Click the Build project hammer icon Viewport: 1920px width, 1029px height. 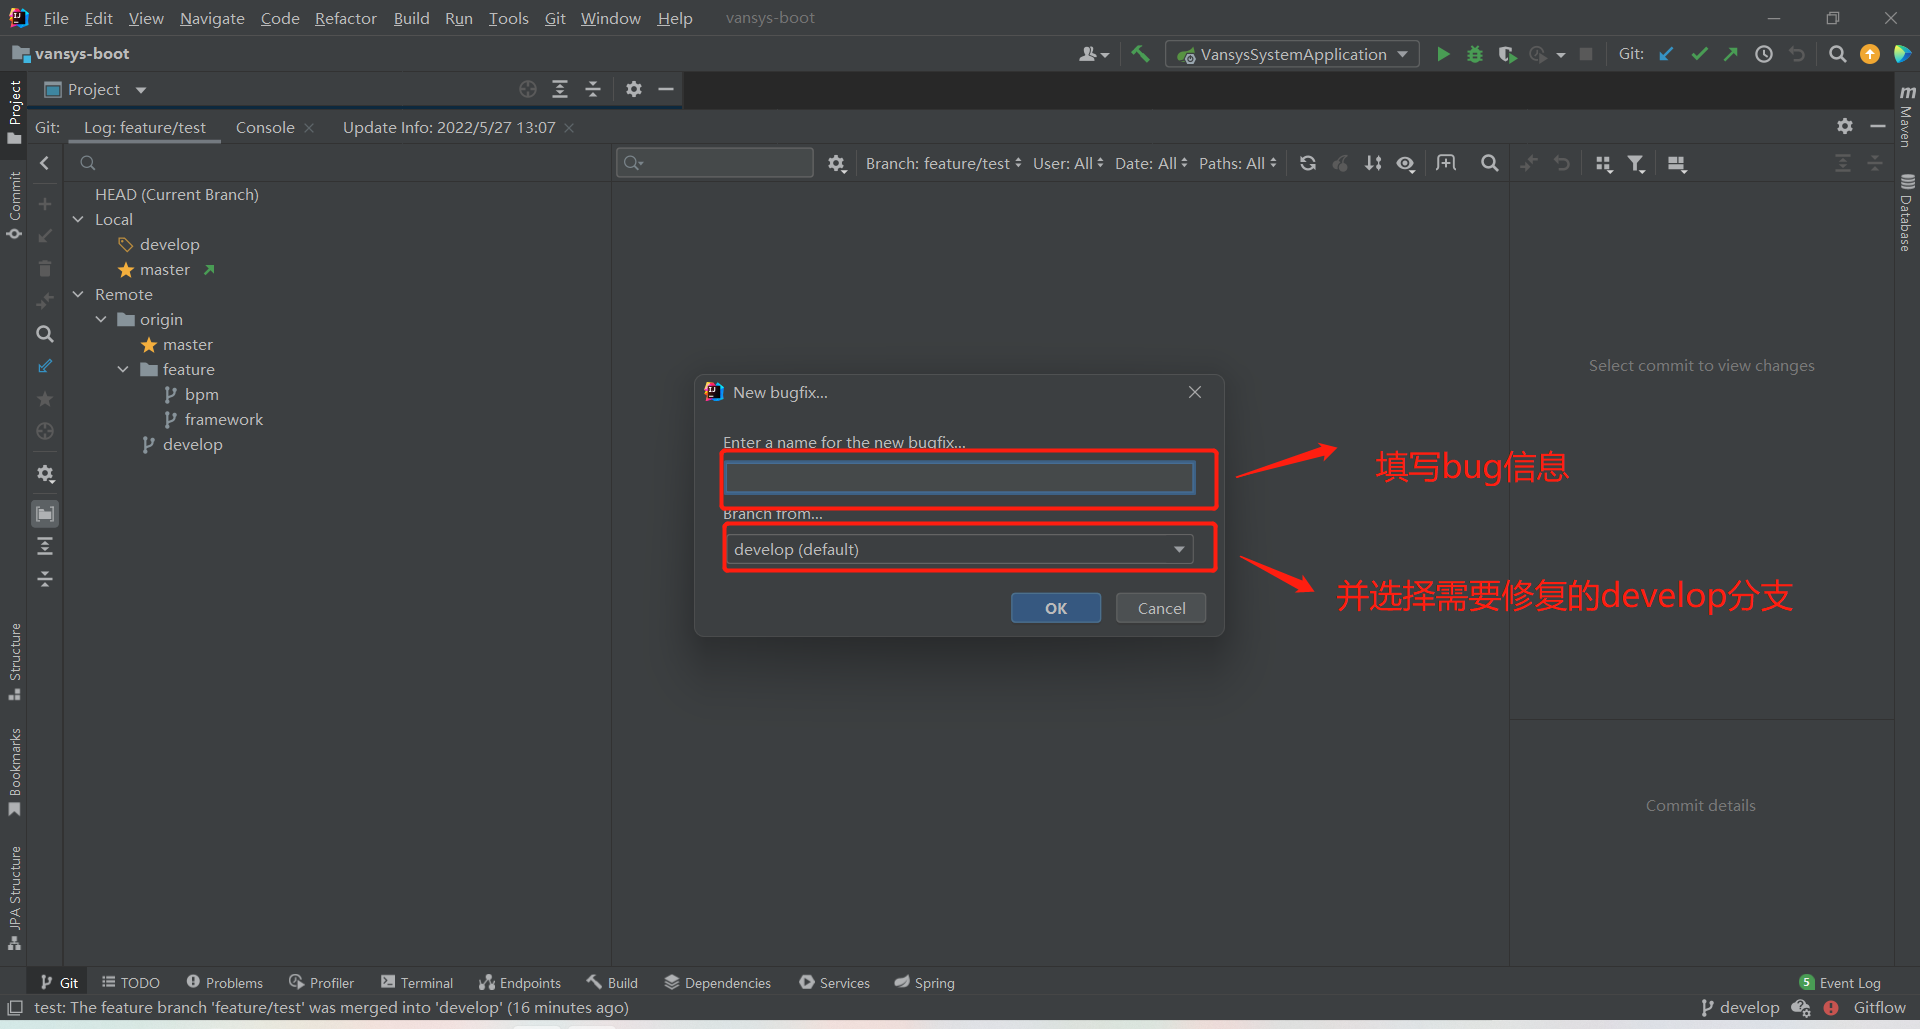1140,54
